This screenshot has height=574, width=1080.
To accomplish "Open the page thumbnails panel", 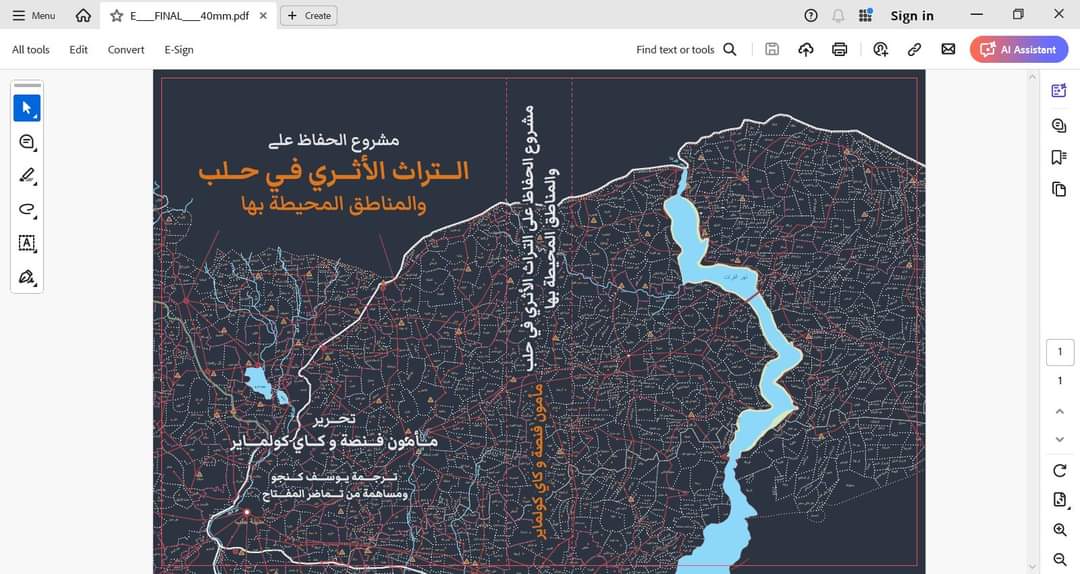I will tap(1059, 189).
